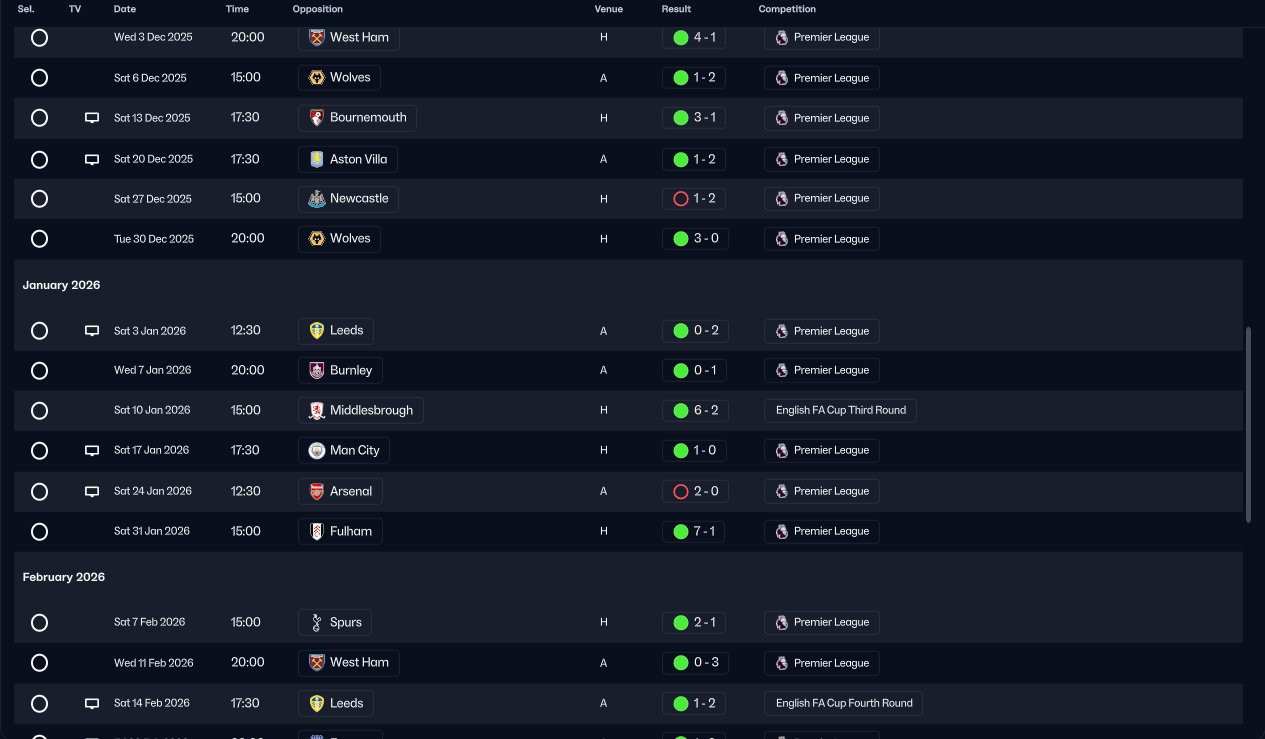
Task: Sort by Opposition column header
Action: 318,9
